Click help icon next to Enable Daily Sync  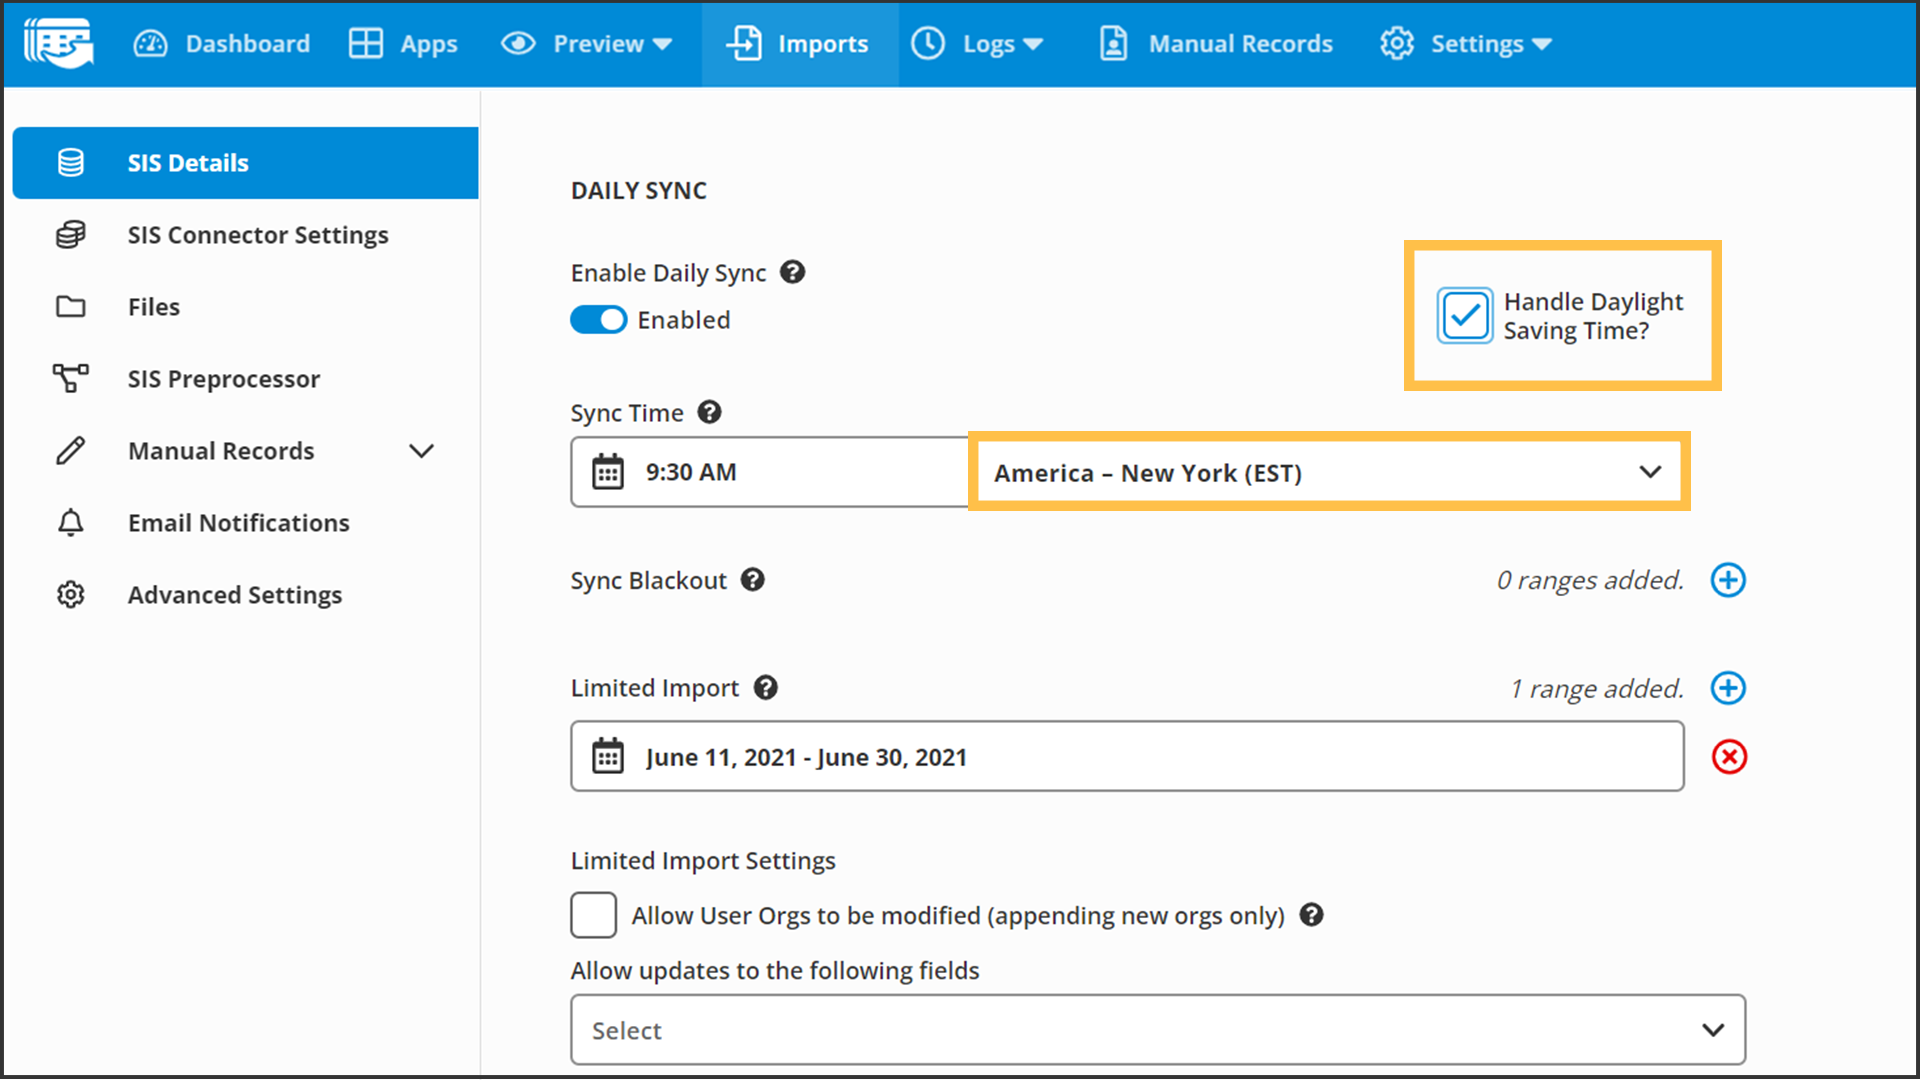point(793,272)
